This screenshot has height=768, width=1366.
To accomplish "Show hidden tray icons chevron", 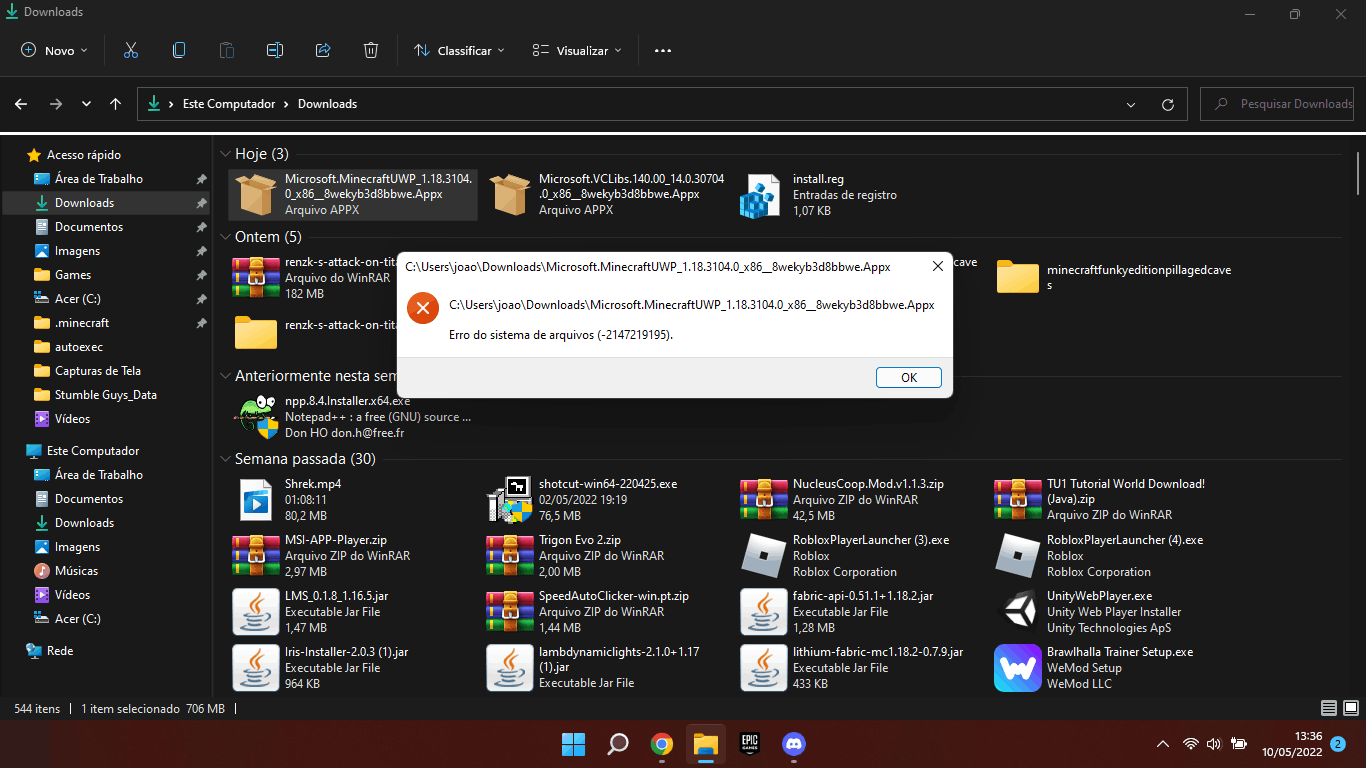I will 1162,744.
